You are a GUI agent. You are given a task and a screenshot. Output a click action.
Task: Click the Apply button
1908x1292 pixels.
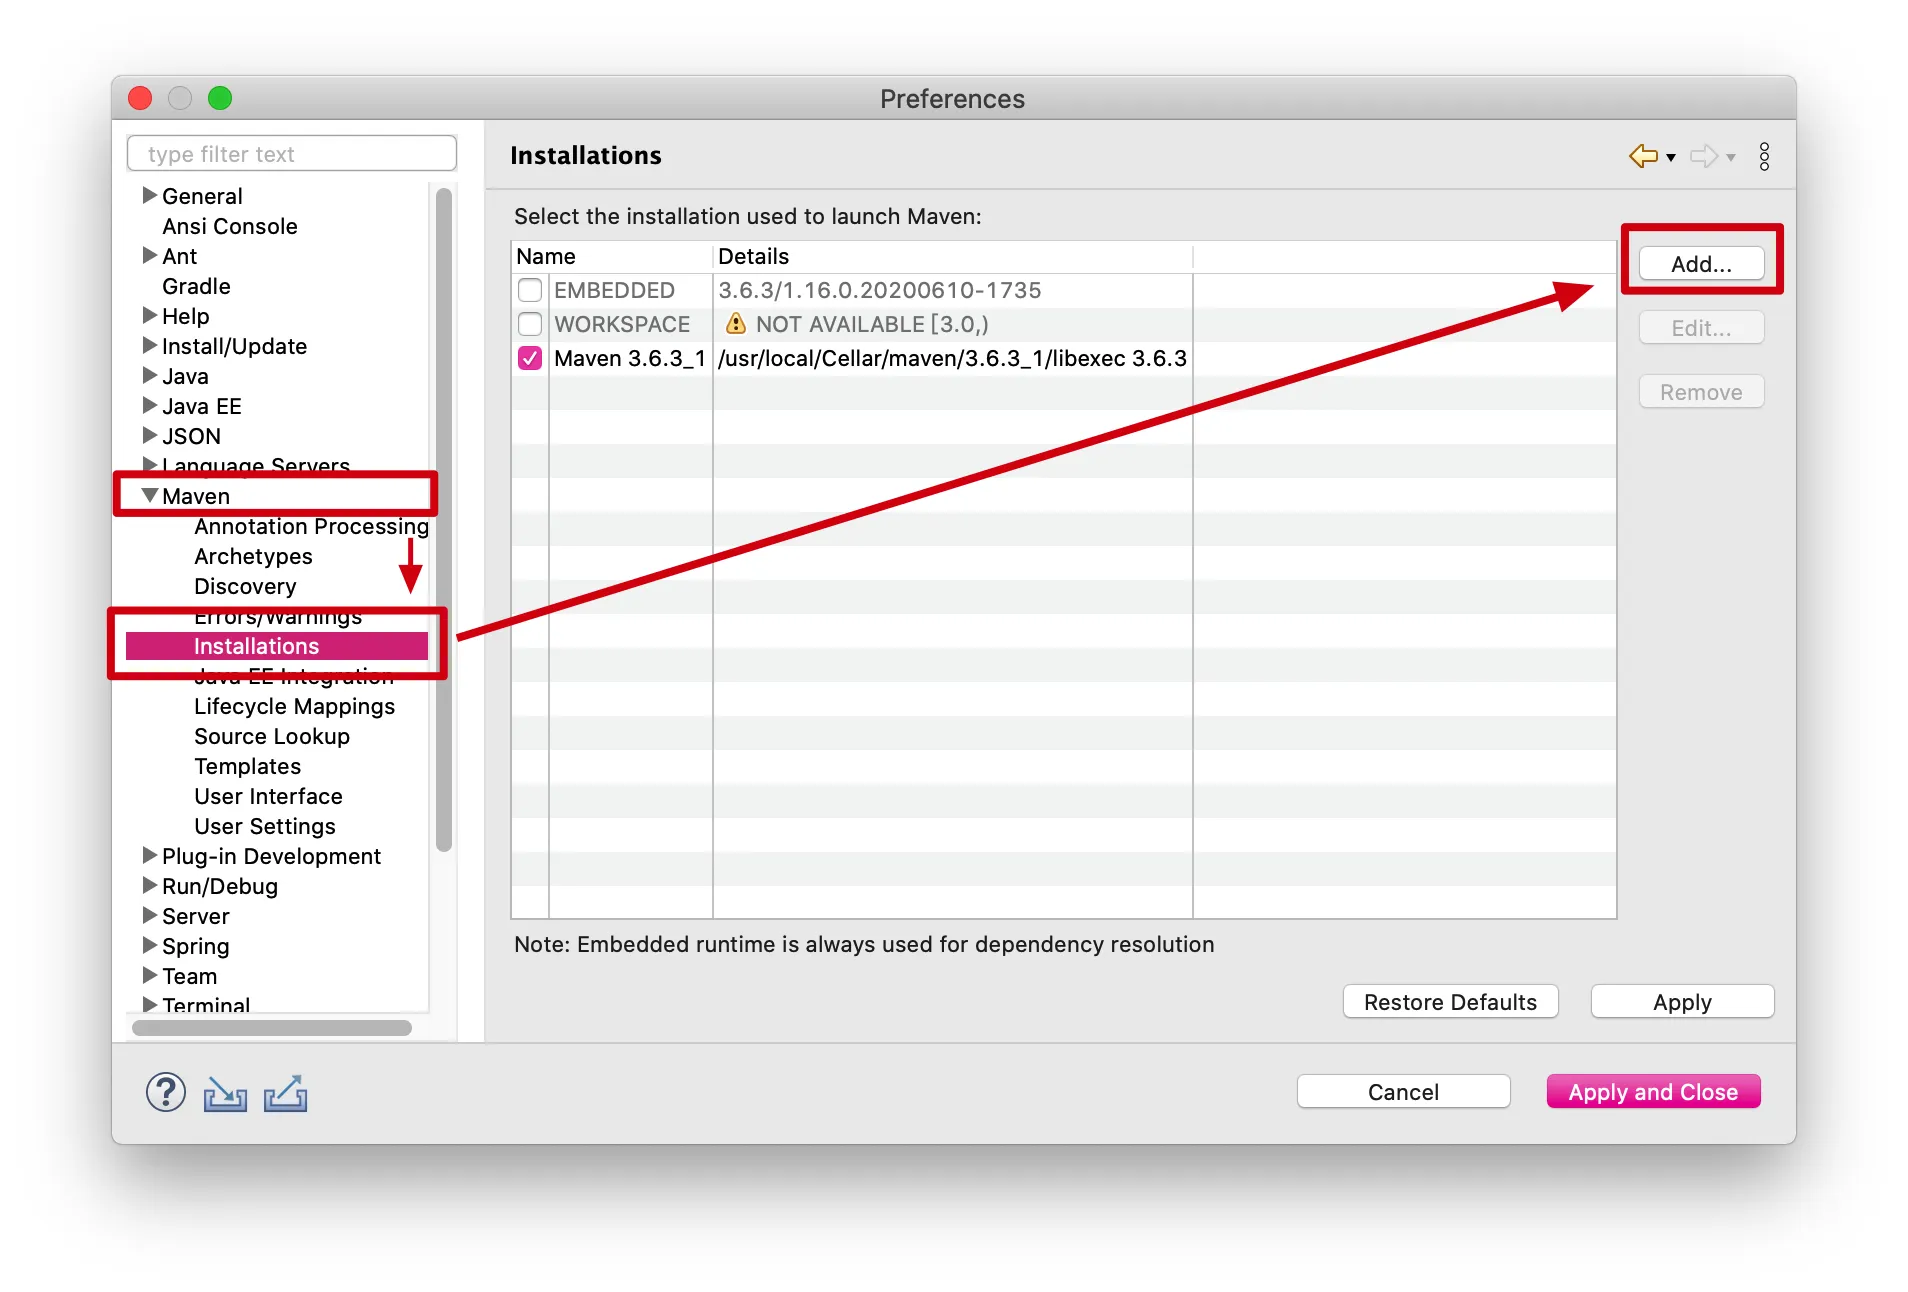tap(1682, 1002)
